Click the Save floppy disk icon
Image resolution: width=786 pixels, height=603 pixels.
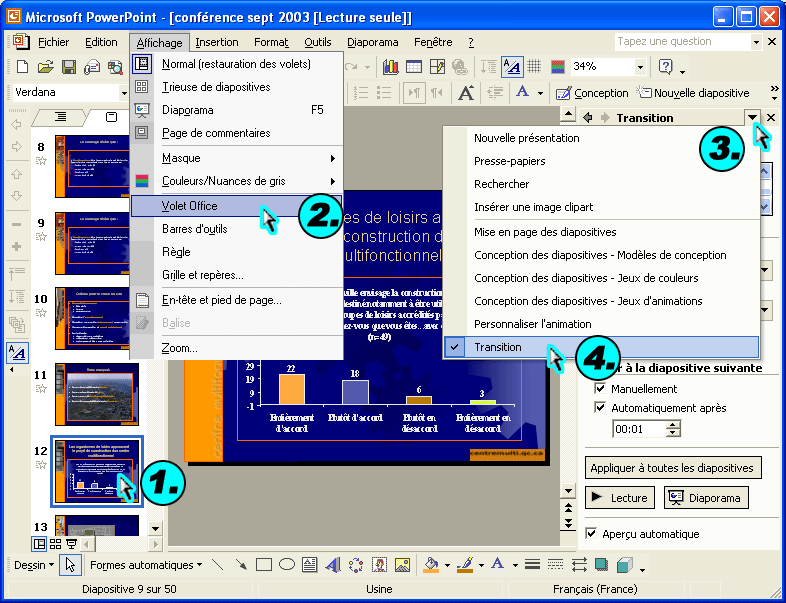[x=69, y=66]
